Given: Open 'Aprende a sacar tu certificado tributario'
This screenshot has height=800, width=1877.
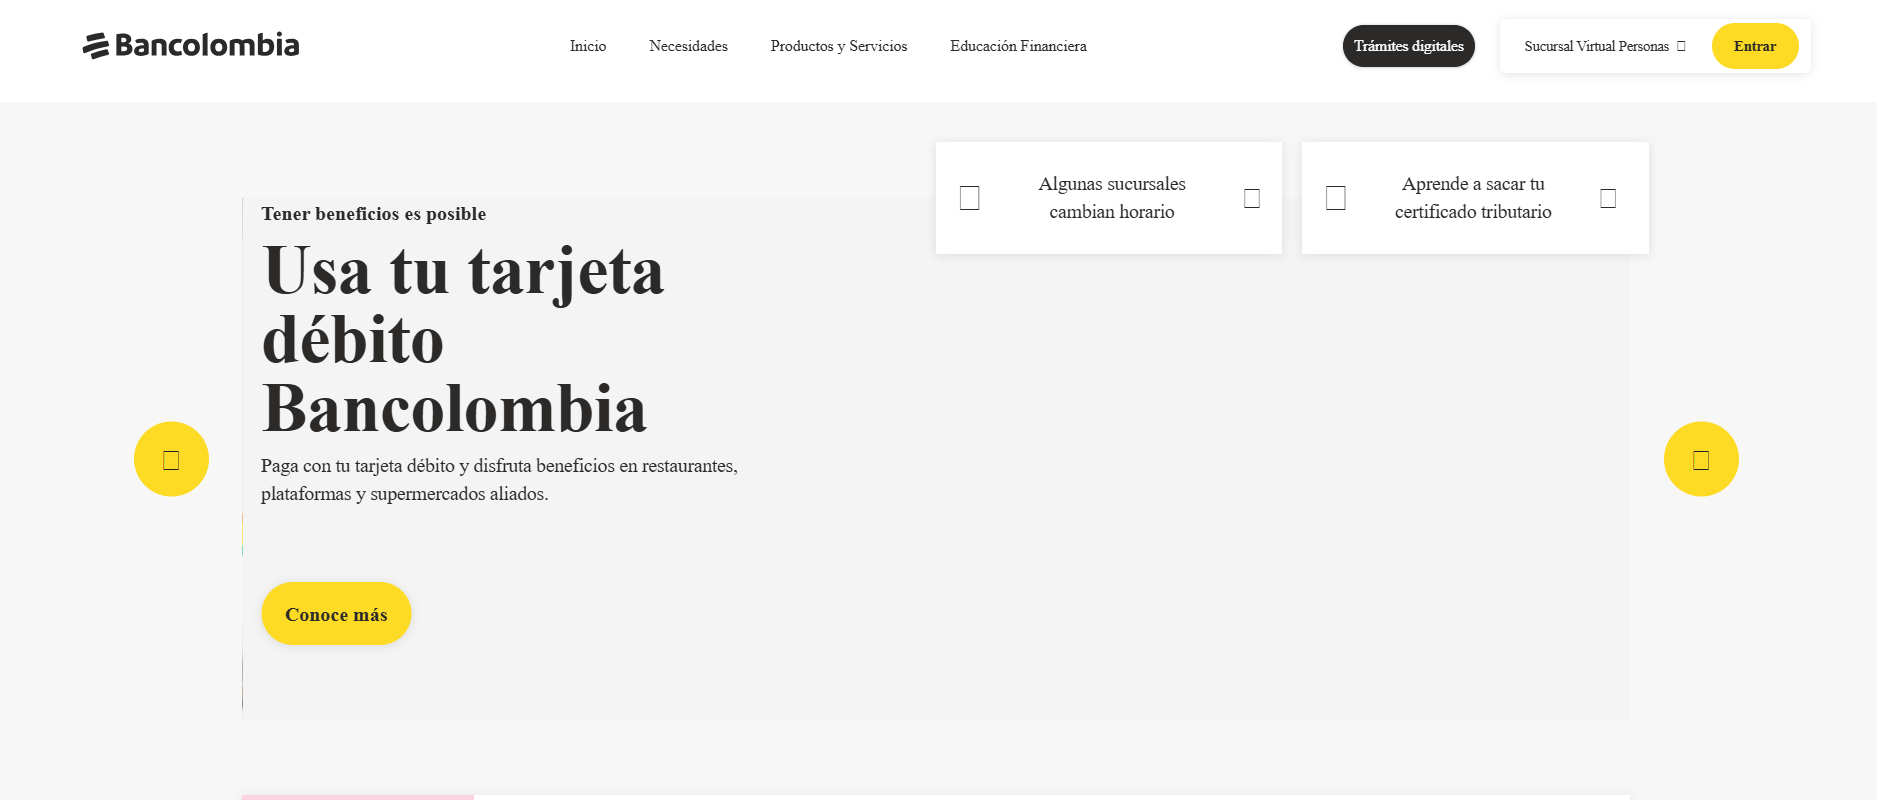Looking at the screenshot, I should click(x=1473, y=198).
